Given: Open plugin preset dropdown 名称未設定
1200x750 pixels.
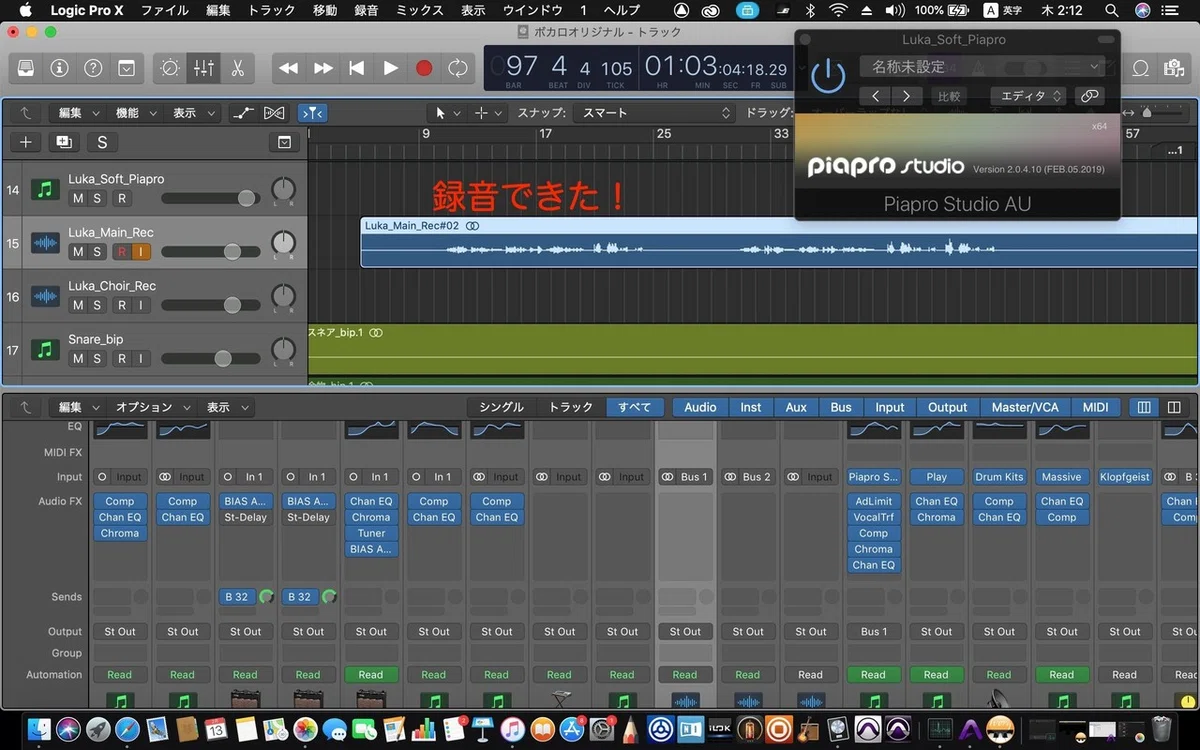Looking at the screenshot, I should (981, 66).
